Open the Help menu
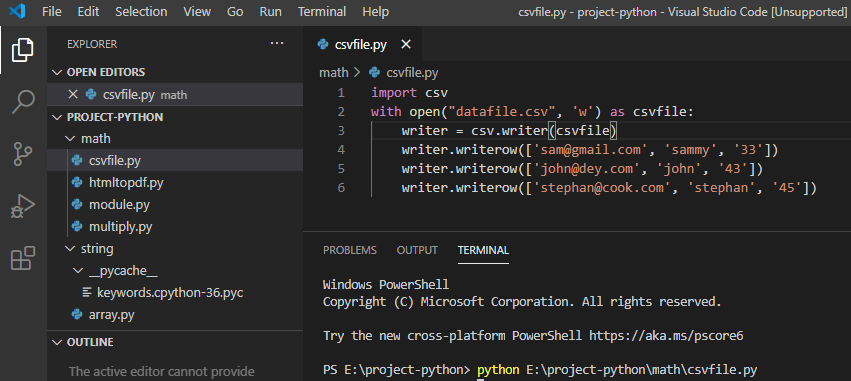The image size is (851, 381). point(376,11)
